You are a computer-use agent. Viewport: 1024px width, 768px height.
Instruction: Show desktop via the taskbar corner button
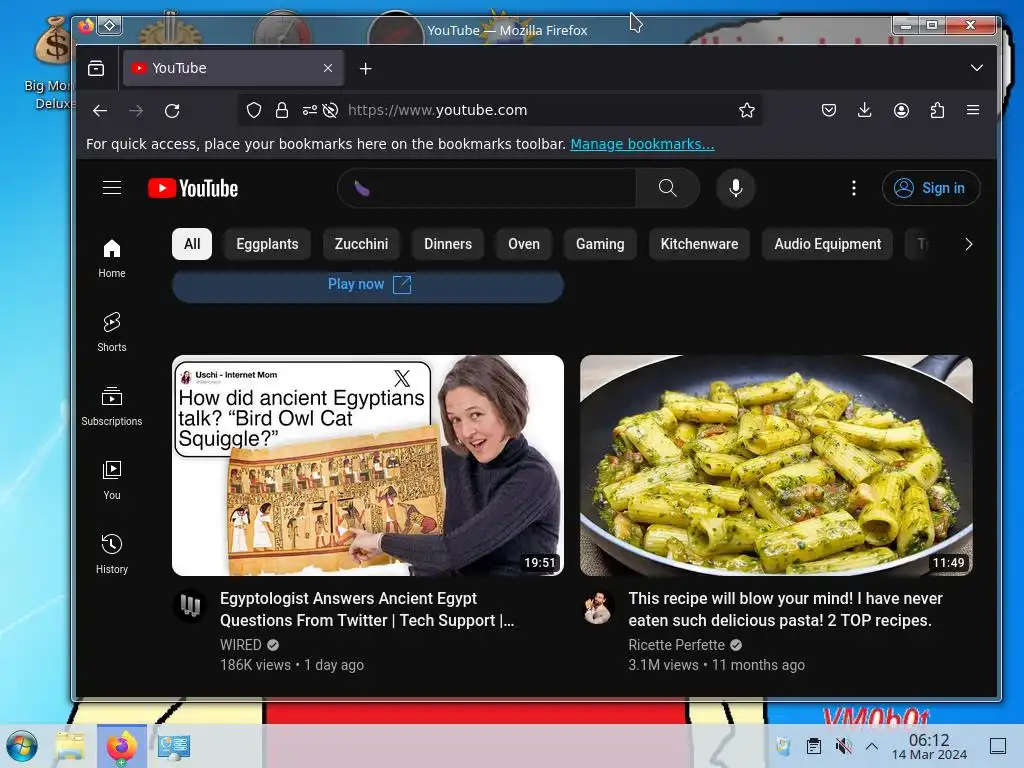point(998,746)
